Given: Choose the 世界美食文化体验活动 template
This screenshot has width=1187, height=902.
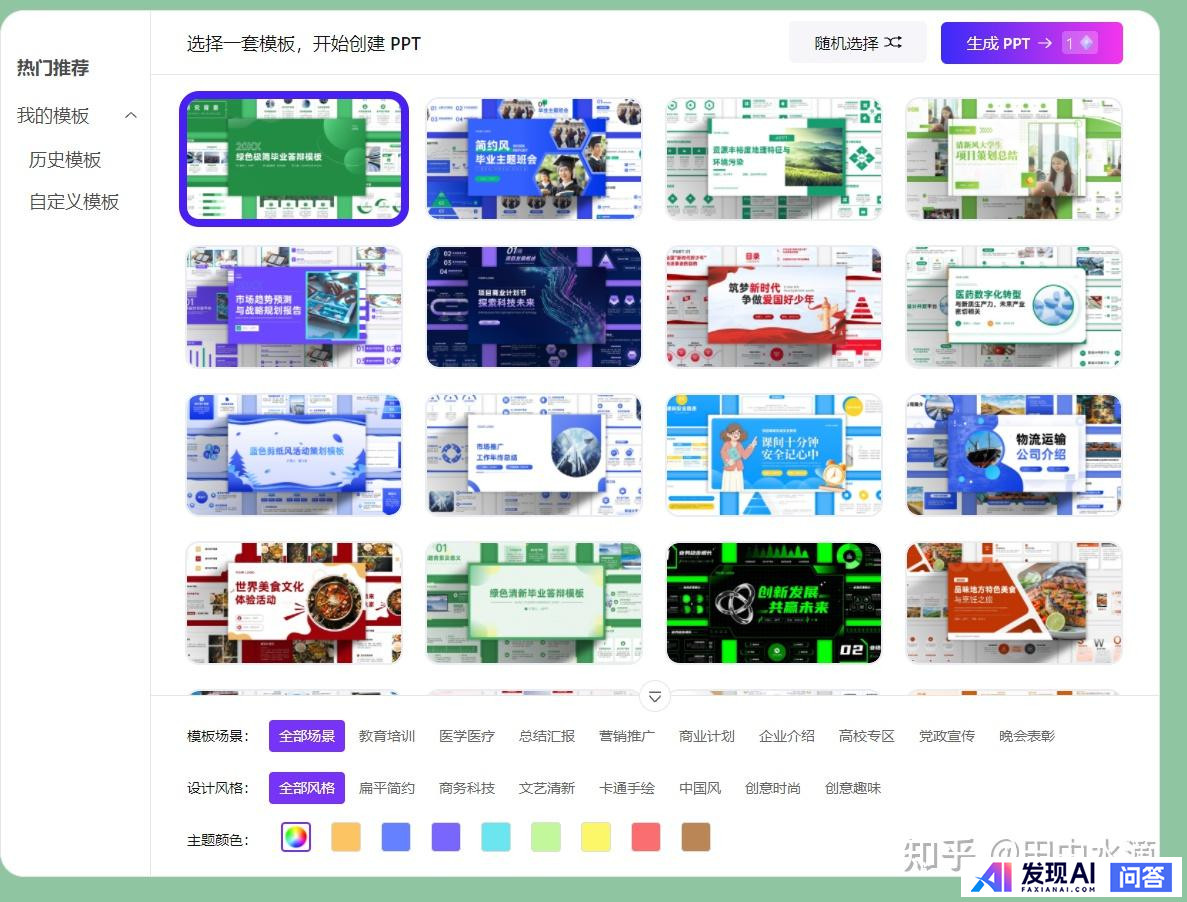Looking at the screenshot, I should pos(294,603).
